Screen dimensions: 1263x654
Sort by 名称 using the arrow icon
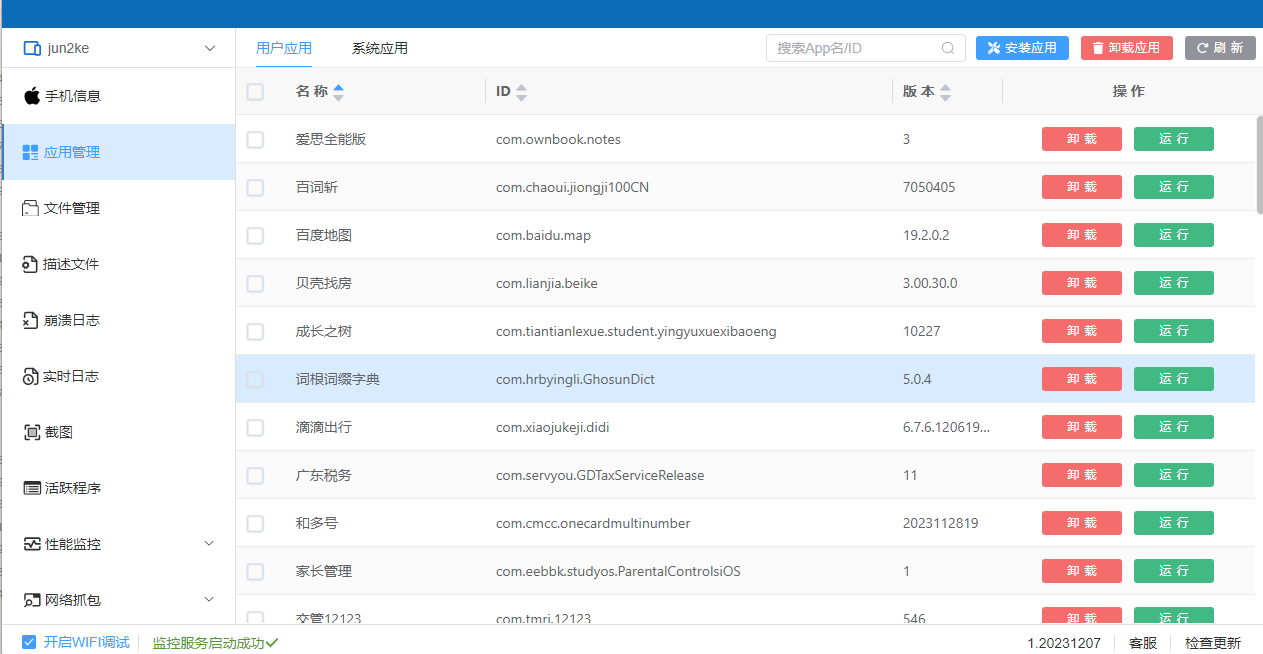(338, 92)
